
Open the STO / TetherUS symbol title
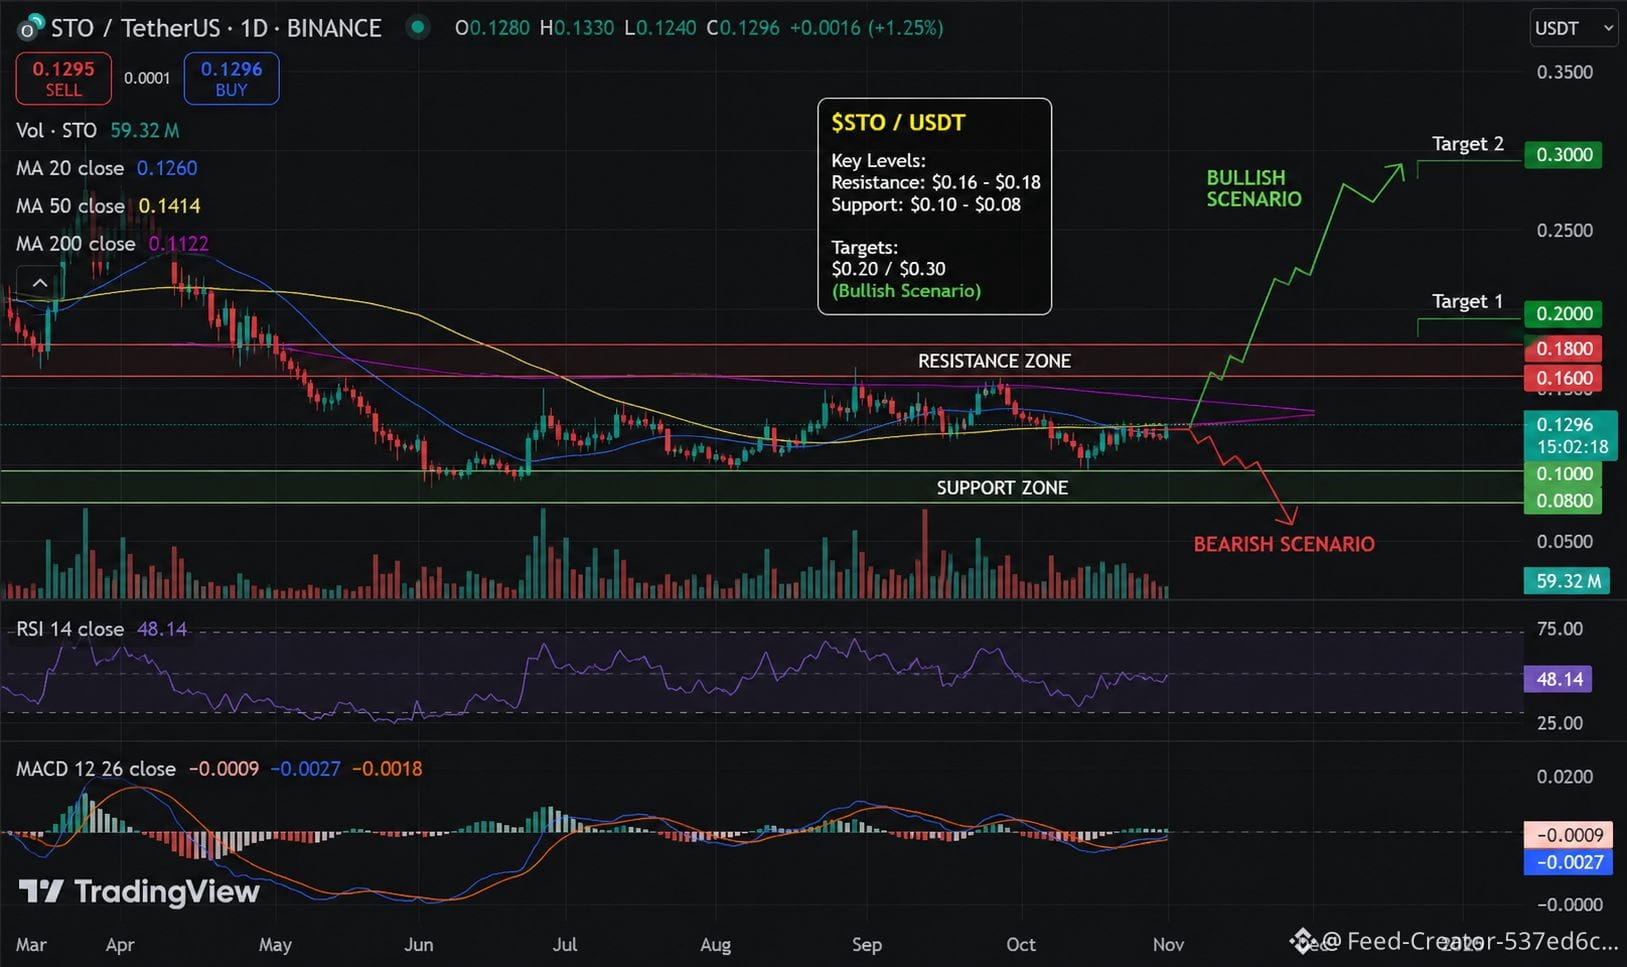click(216, 28)
